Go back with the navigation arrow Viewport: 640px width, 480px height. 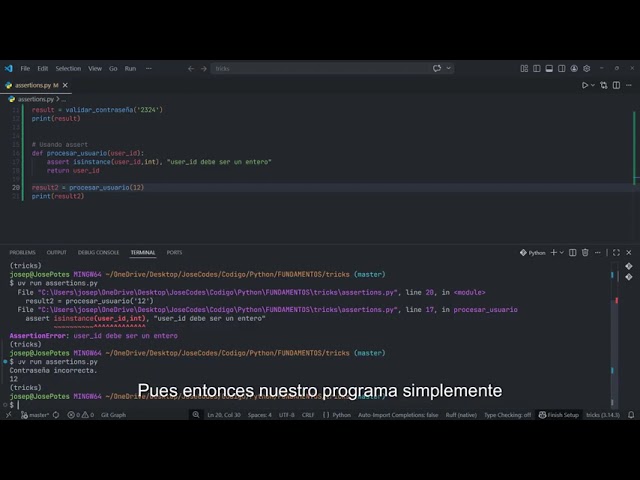click(x=191, y=69)
